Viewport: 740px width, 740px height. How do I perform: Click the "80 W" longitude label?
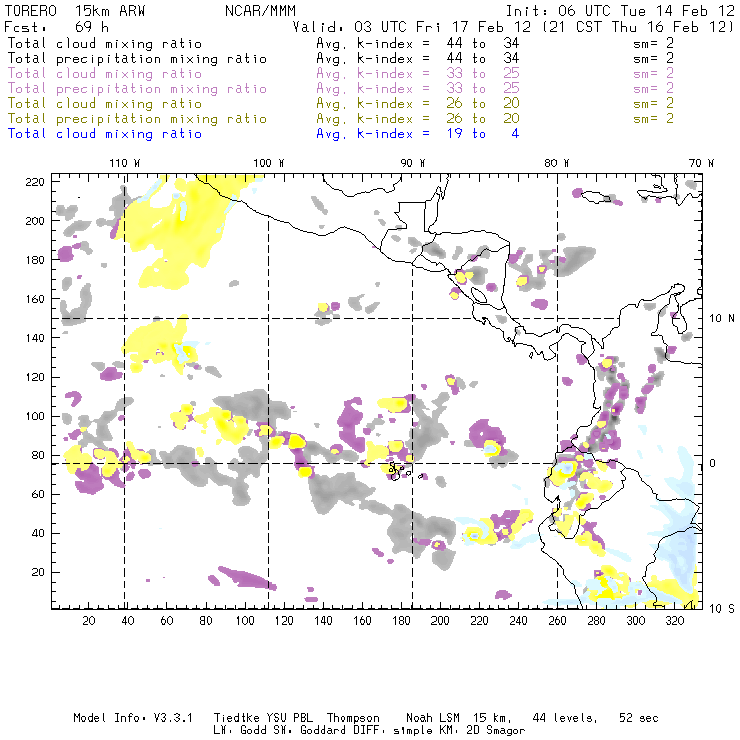pos(556,163)
